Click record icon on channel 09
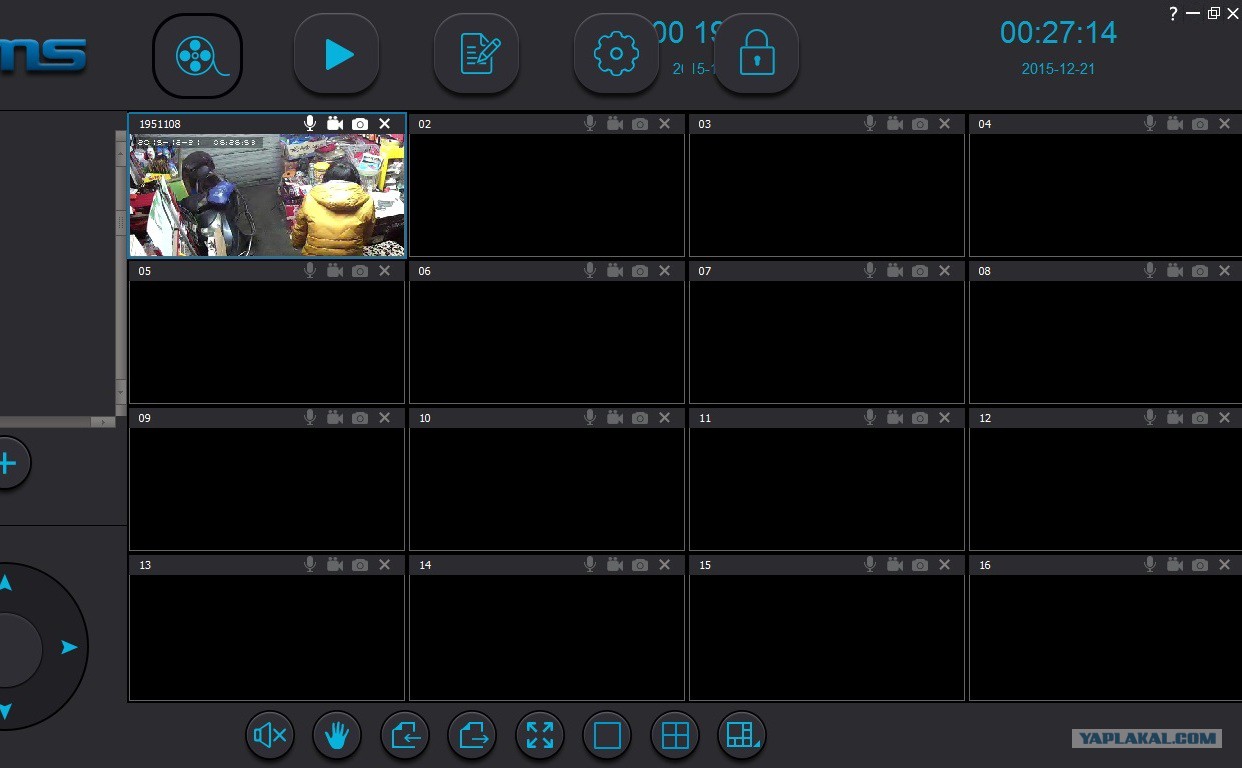 [335, 417]
